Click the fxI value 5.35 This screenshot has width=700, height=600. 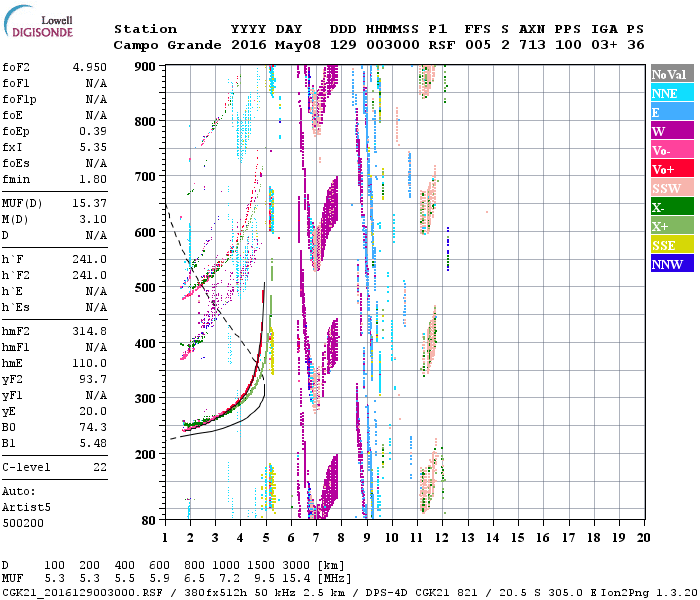pos(93,147)
